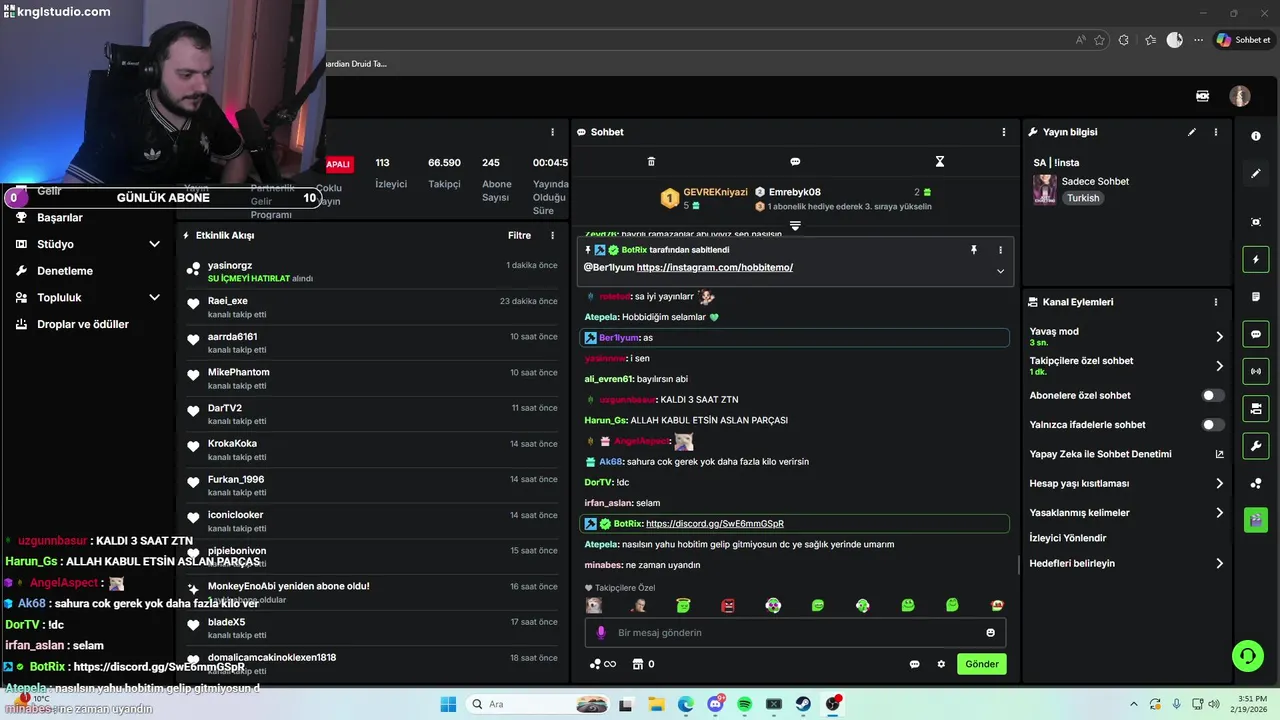Unpin the BotRix pinned message
This screenshot has width=1280, height=720.
(x=974, y=250)
